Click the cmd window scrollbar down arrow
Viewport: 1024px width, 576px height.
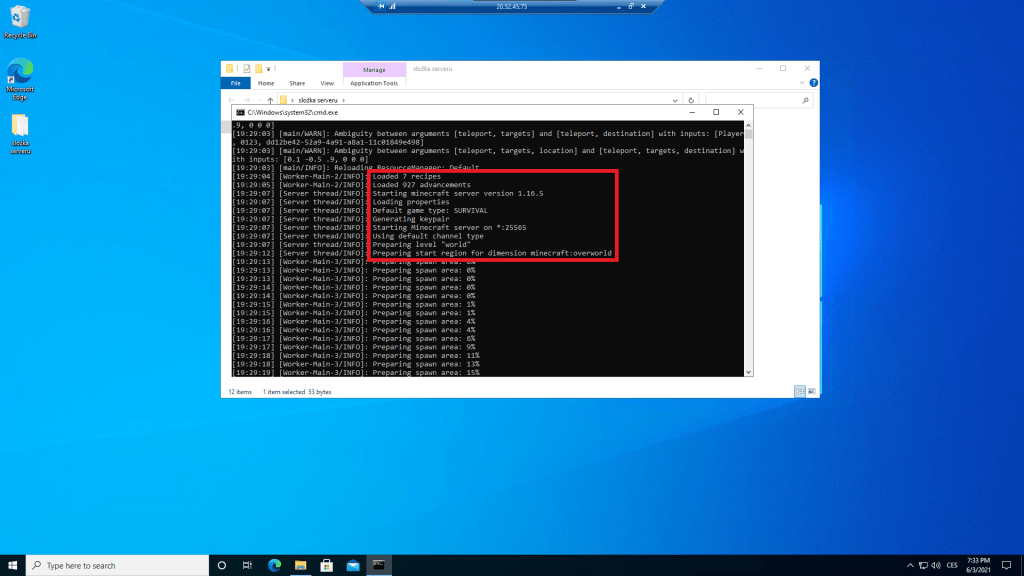click(x=748, y=372)
